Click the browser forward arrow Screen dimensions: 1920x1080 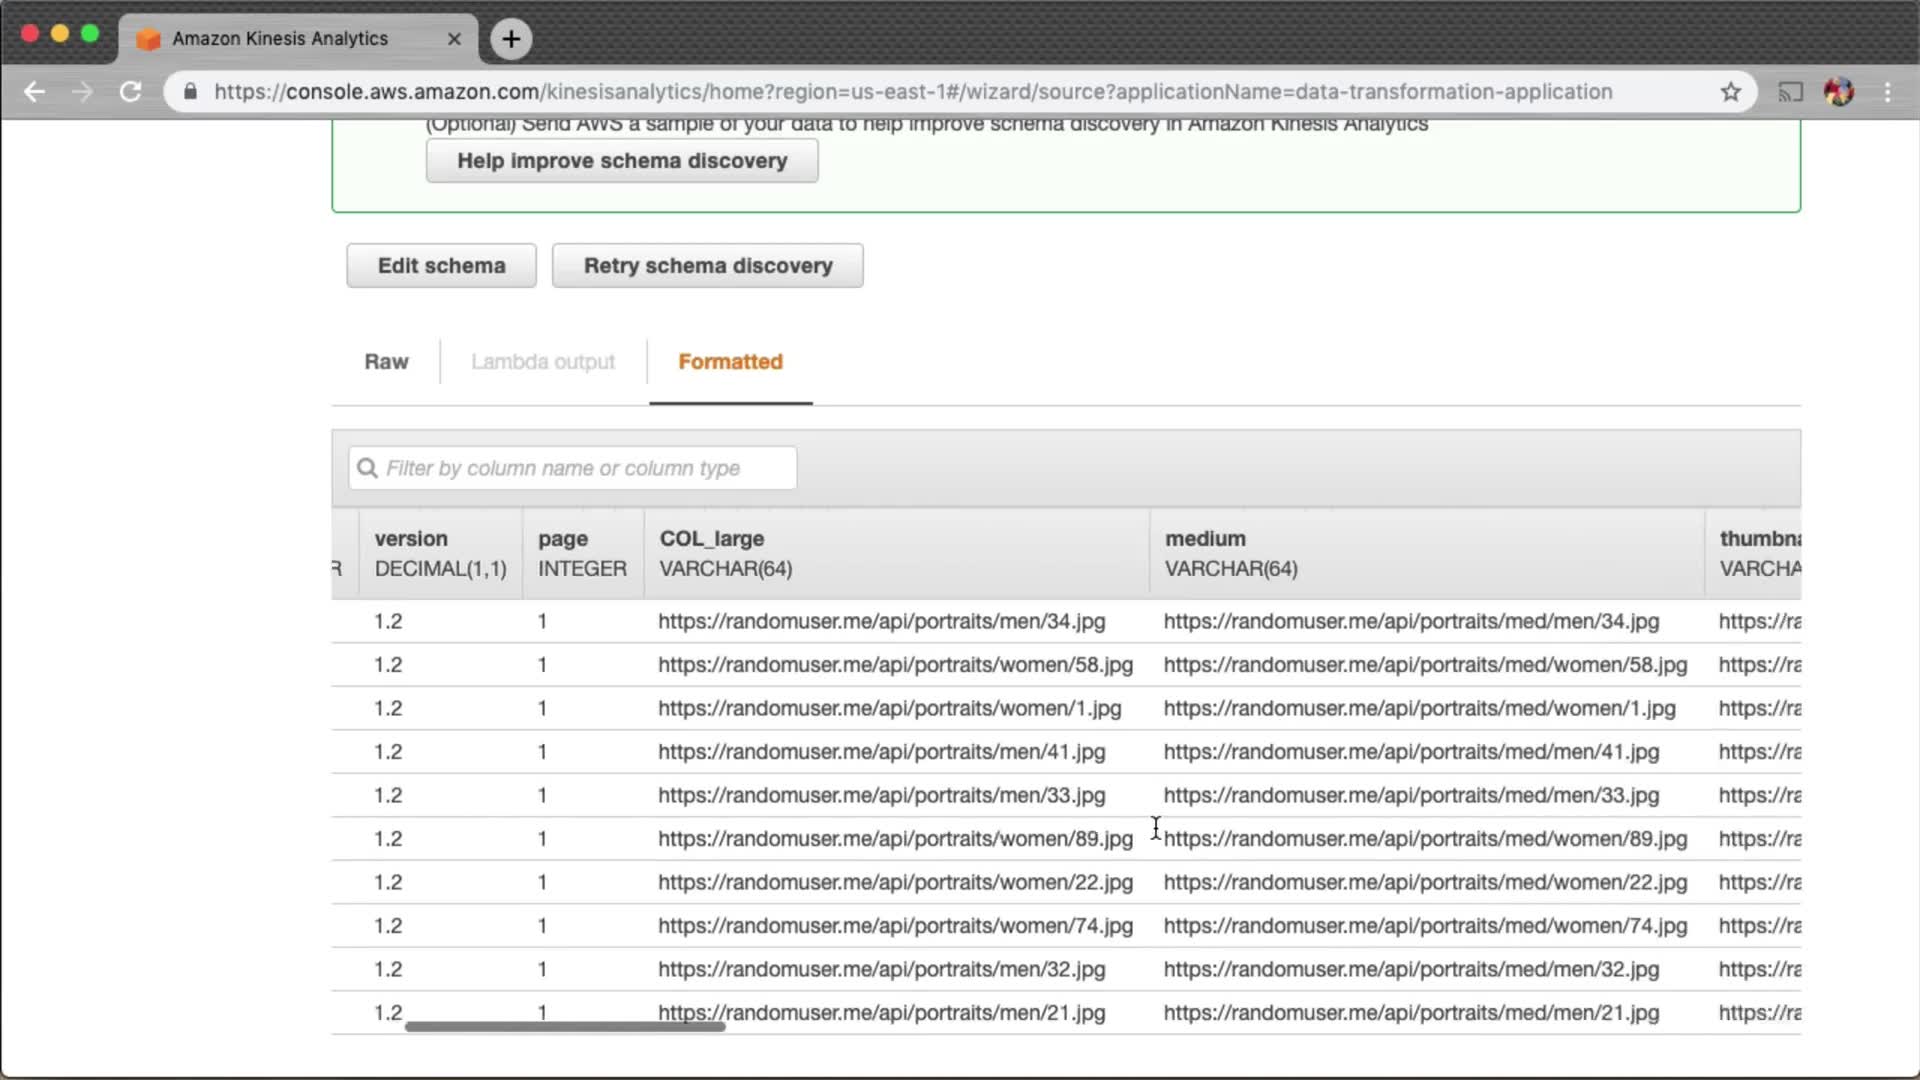click(x=83, y=92)
